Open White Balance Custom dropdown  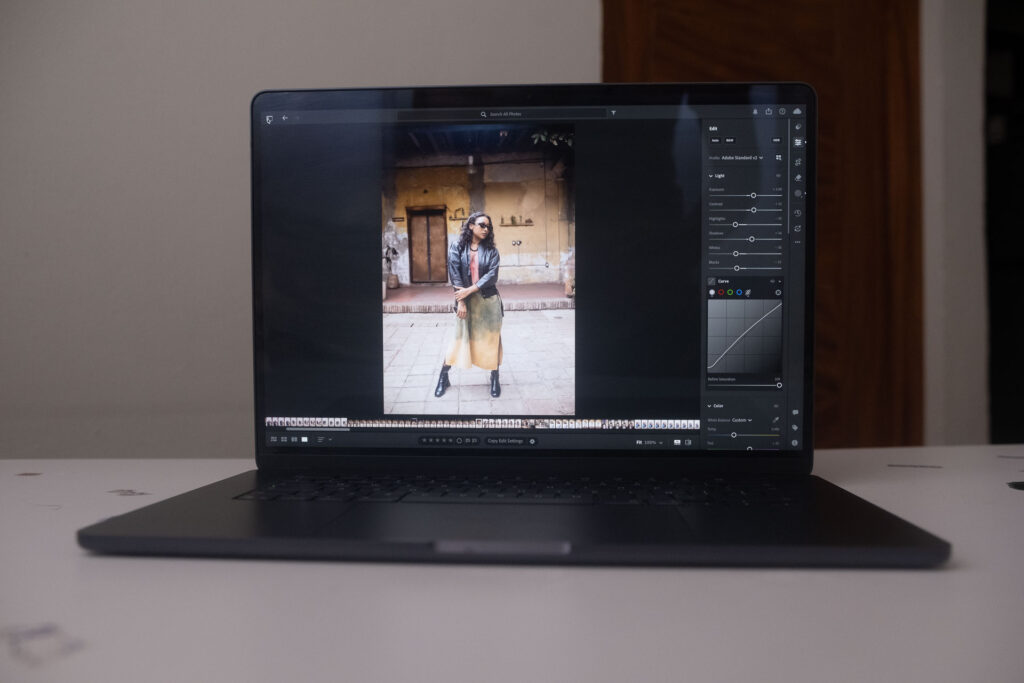click(x=742, y=420)
